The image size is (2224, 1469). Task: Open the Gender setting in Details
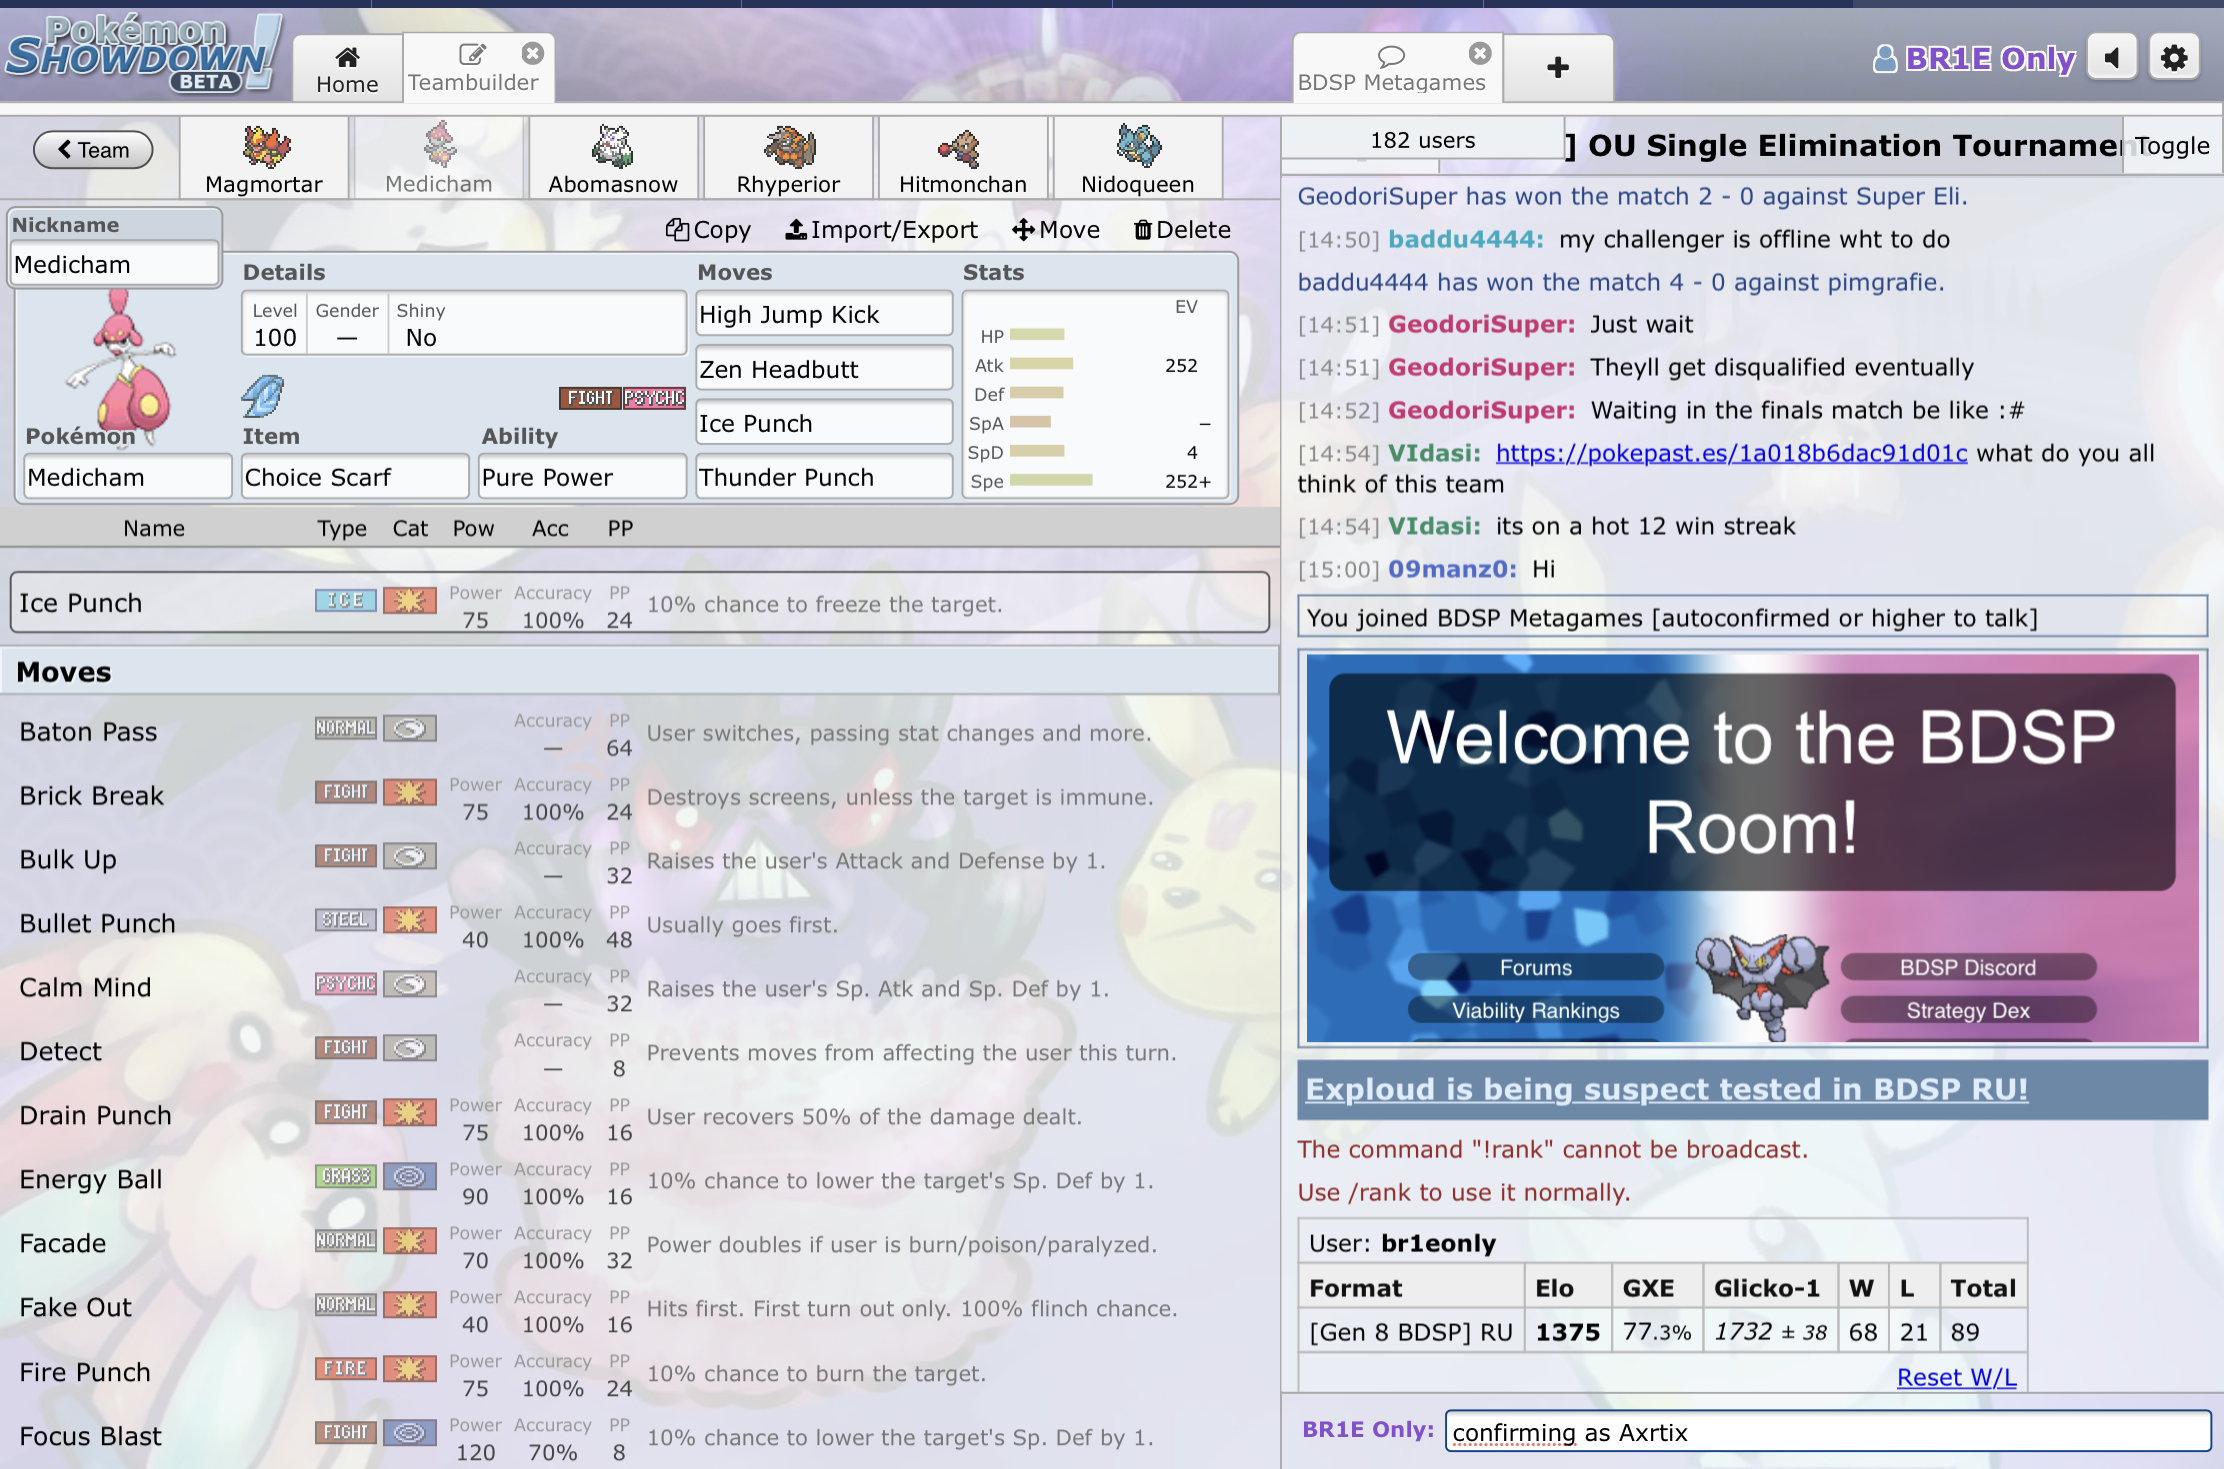click(x=347, y=324)
